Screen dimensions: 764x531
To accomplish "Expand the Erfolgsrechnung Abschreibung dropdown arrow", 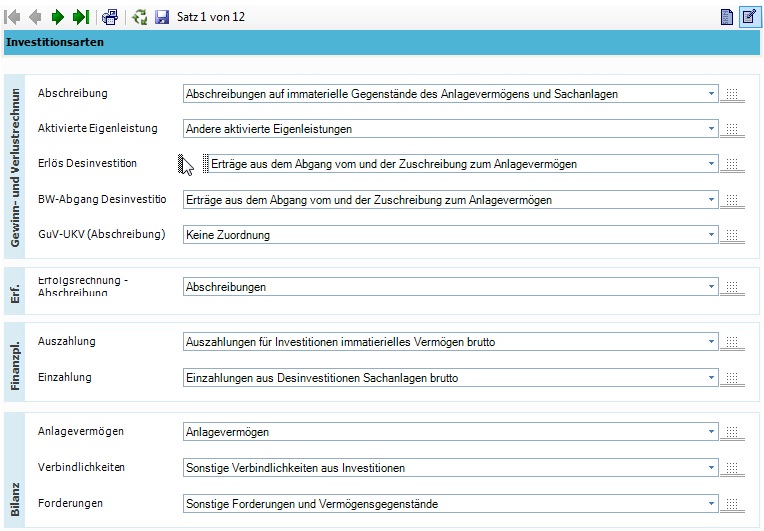I will (711, 287).
